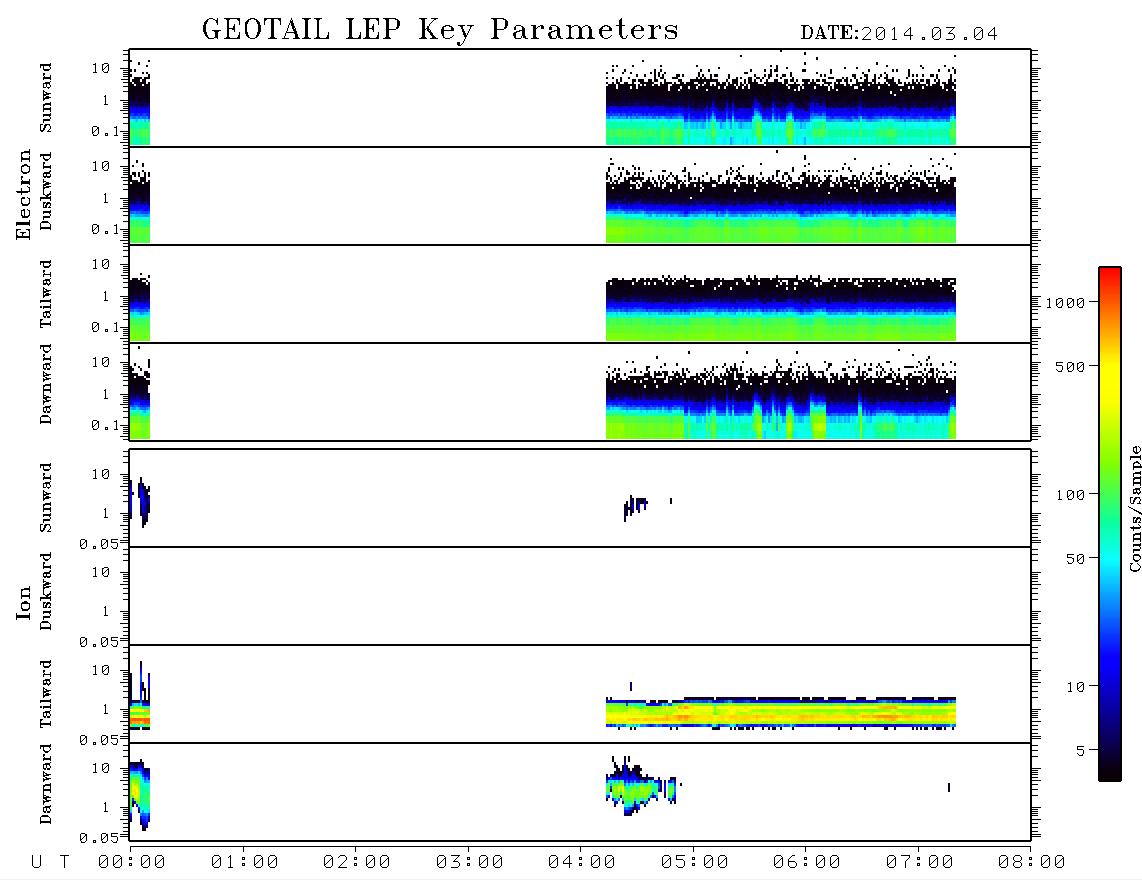This screenshot has width=1142, height=880.
Task: Click the Ion Sunward small data patch near 04:30
Action: [636, 506]
